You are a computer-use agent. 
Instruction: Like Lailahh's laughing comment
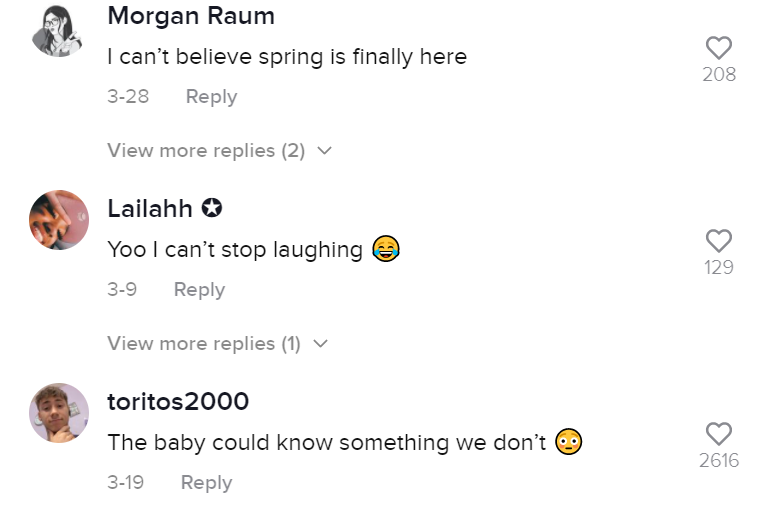(719, 240)
